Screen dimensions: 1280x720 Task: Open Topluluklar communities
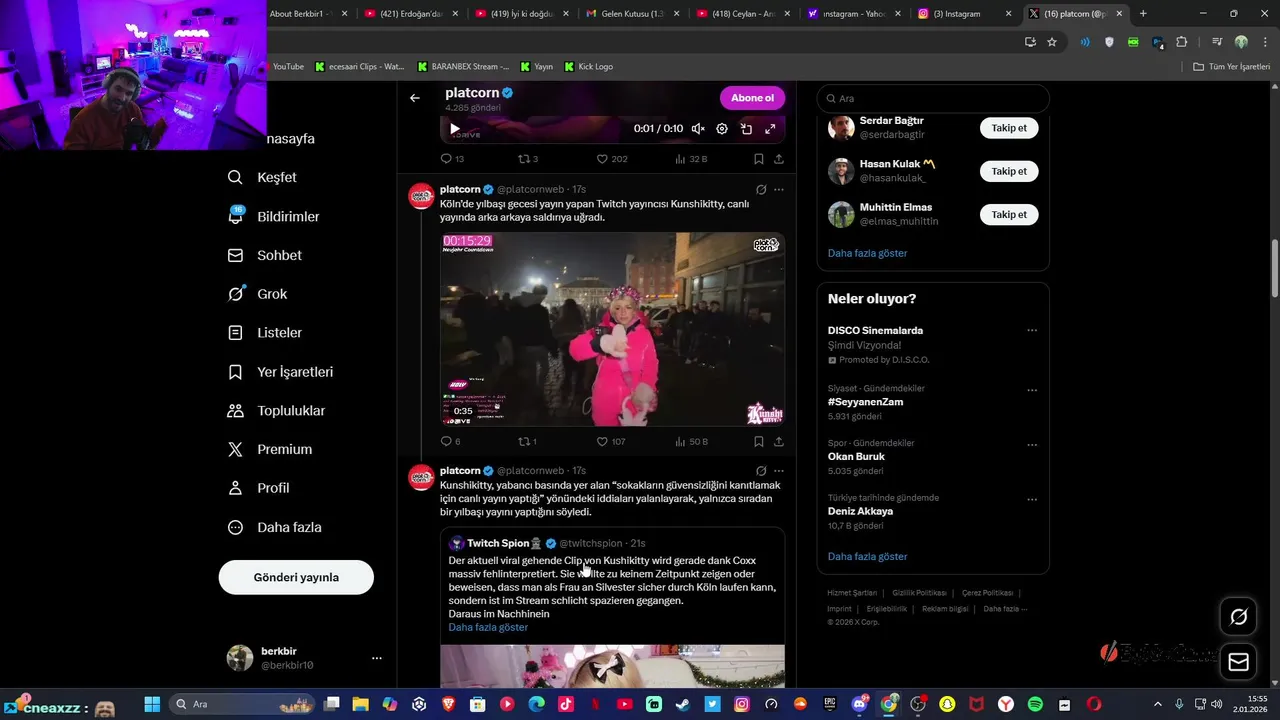277,411
